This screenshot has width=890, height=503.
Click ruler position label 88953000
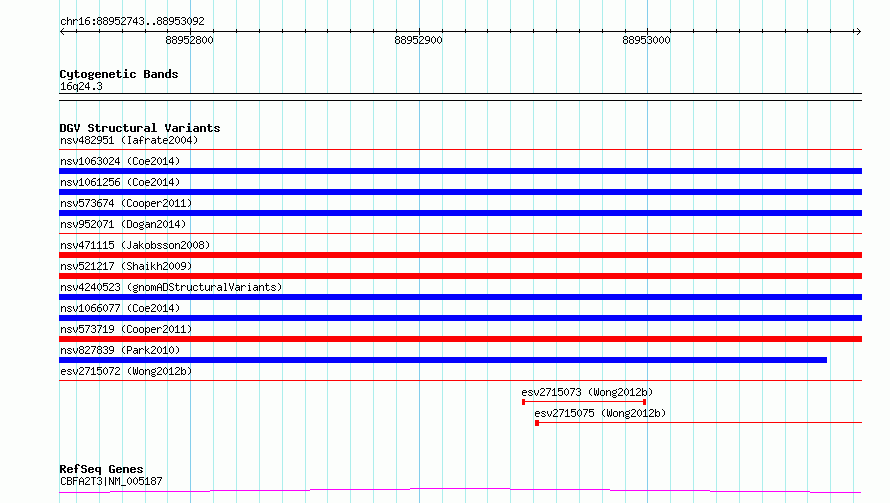click(646, 40)
